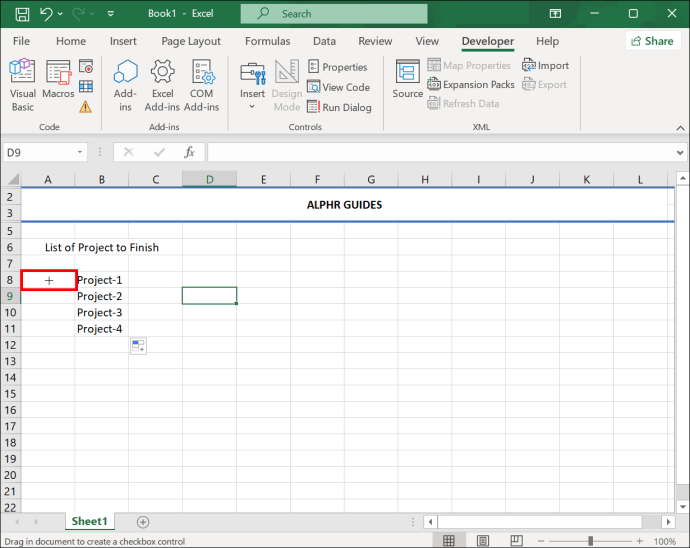Add a new sheet with plus icon
The image size is (690, 548).
pos(143,522)
